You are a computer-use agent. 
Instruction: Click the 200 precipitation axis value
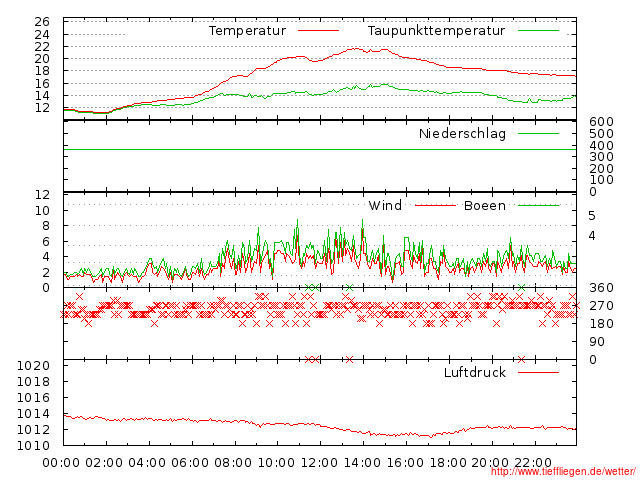pos(601,169)
